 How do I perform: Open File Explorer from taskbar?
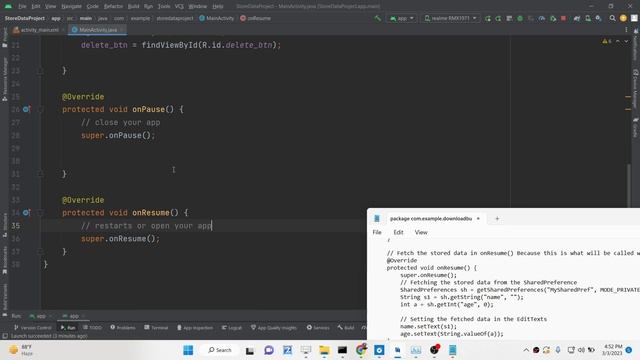point(324,350)
